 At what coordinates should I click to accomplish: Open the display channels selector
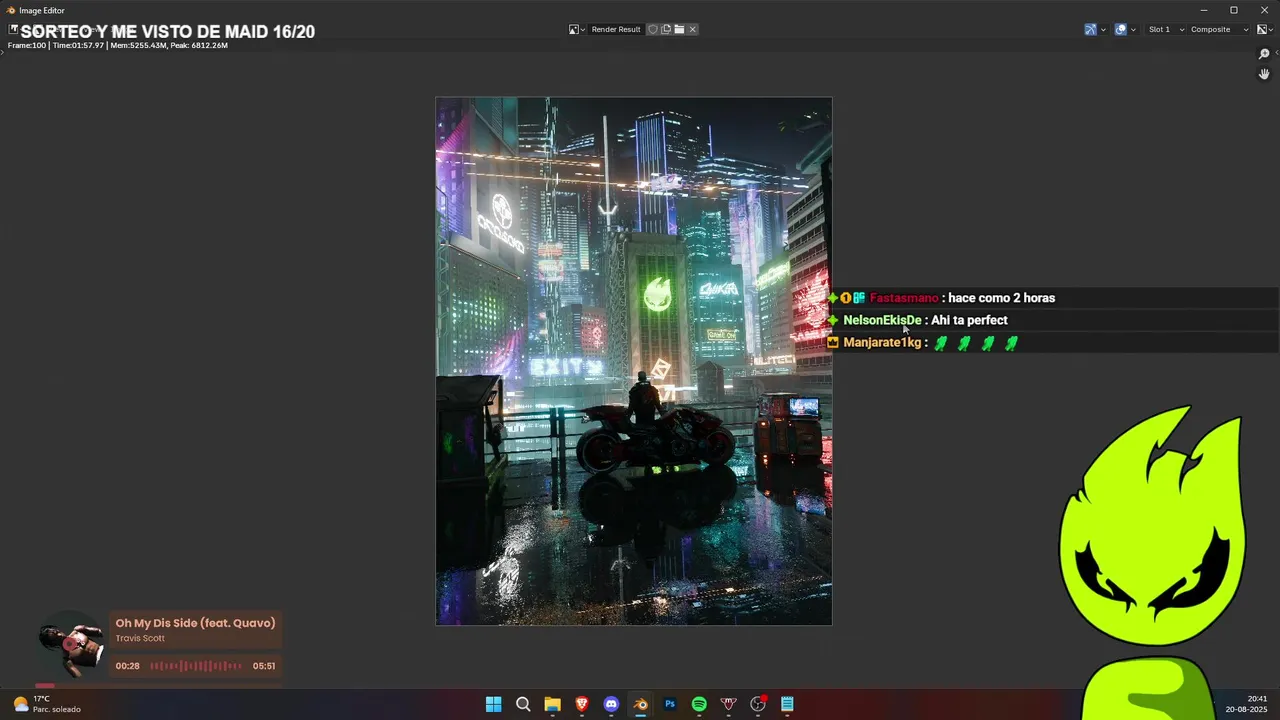click(x=1264, y=29)
